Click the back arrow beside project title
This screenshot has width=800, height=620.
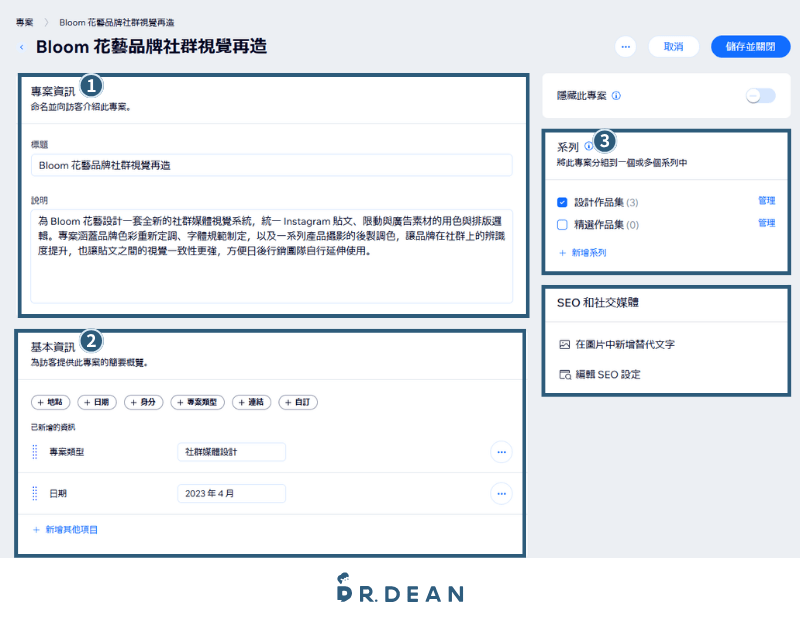pyautogui.click(x=21, y=47)
